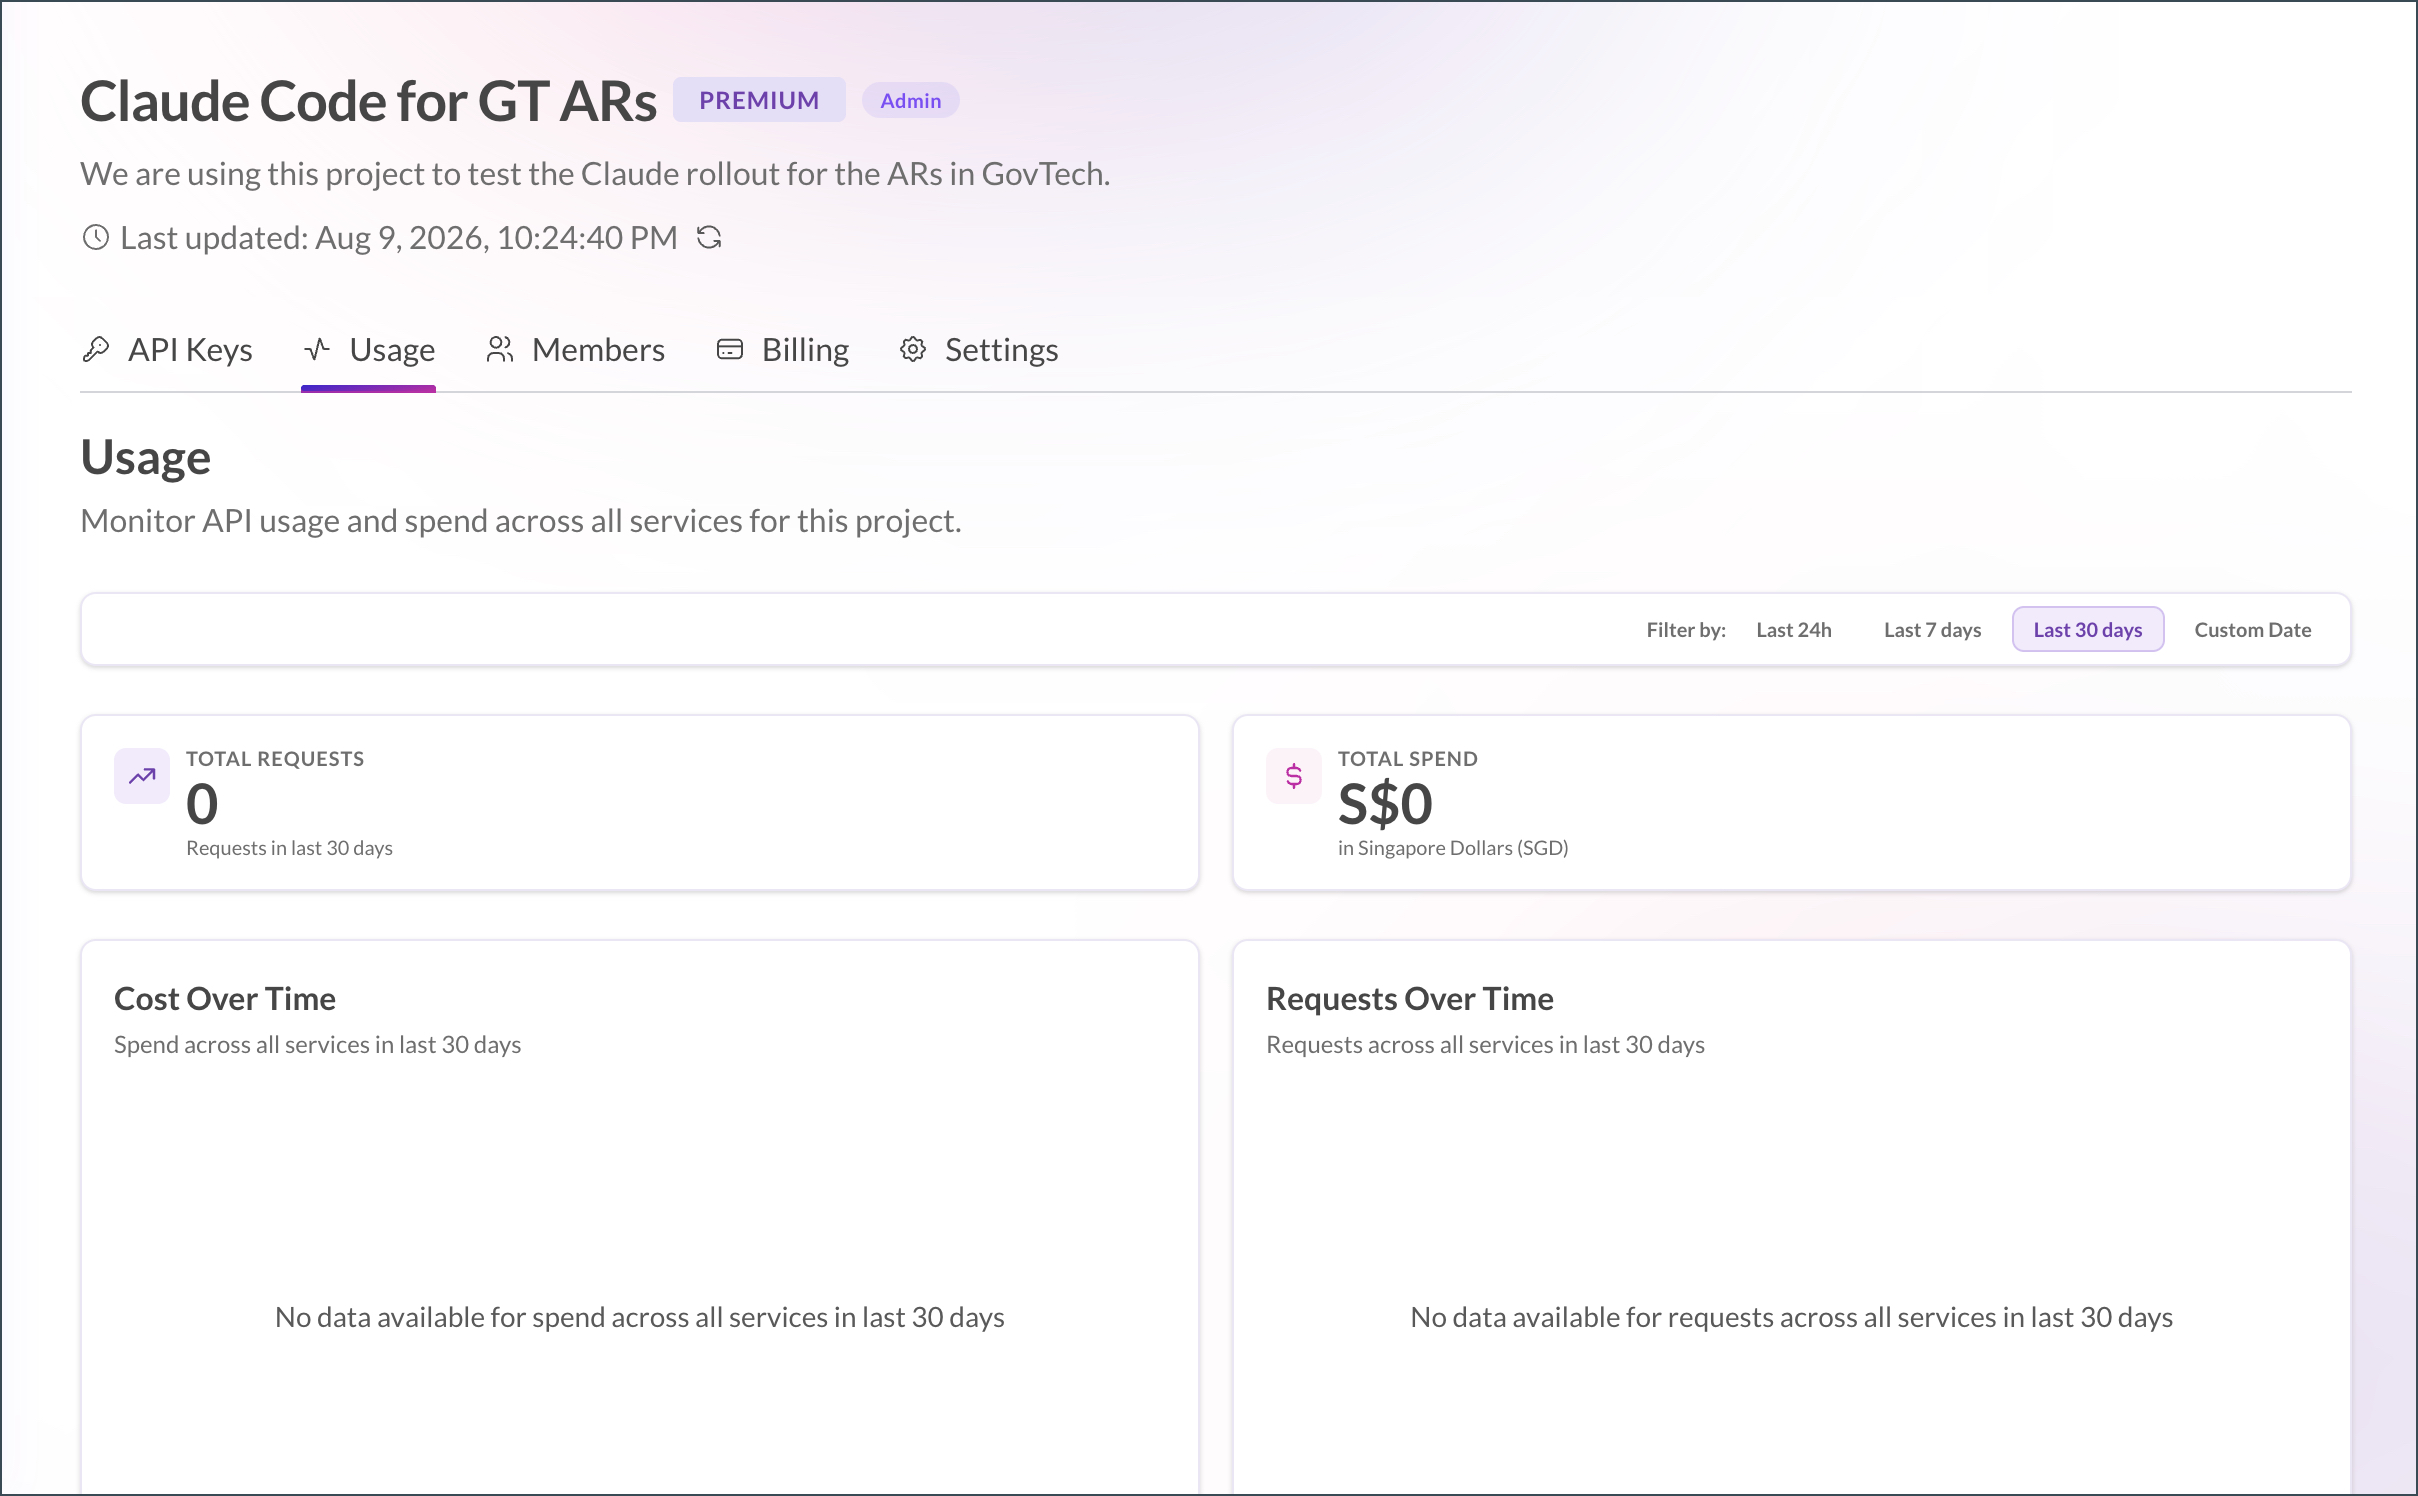The image size is (2418, 1496).
Task: Click 'No data available for requests' message
Action: pos(1792,1317)
